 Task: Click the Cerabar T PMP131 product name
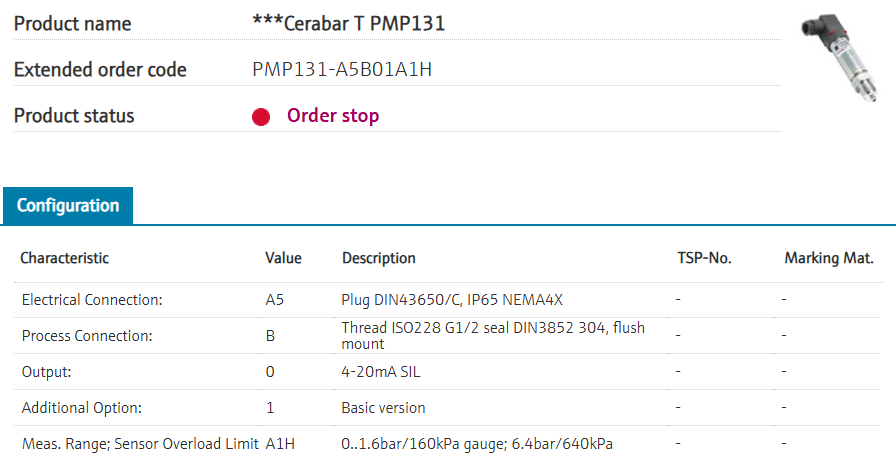coord(349,23)
